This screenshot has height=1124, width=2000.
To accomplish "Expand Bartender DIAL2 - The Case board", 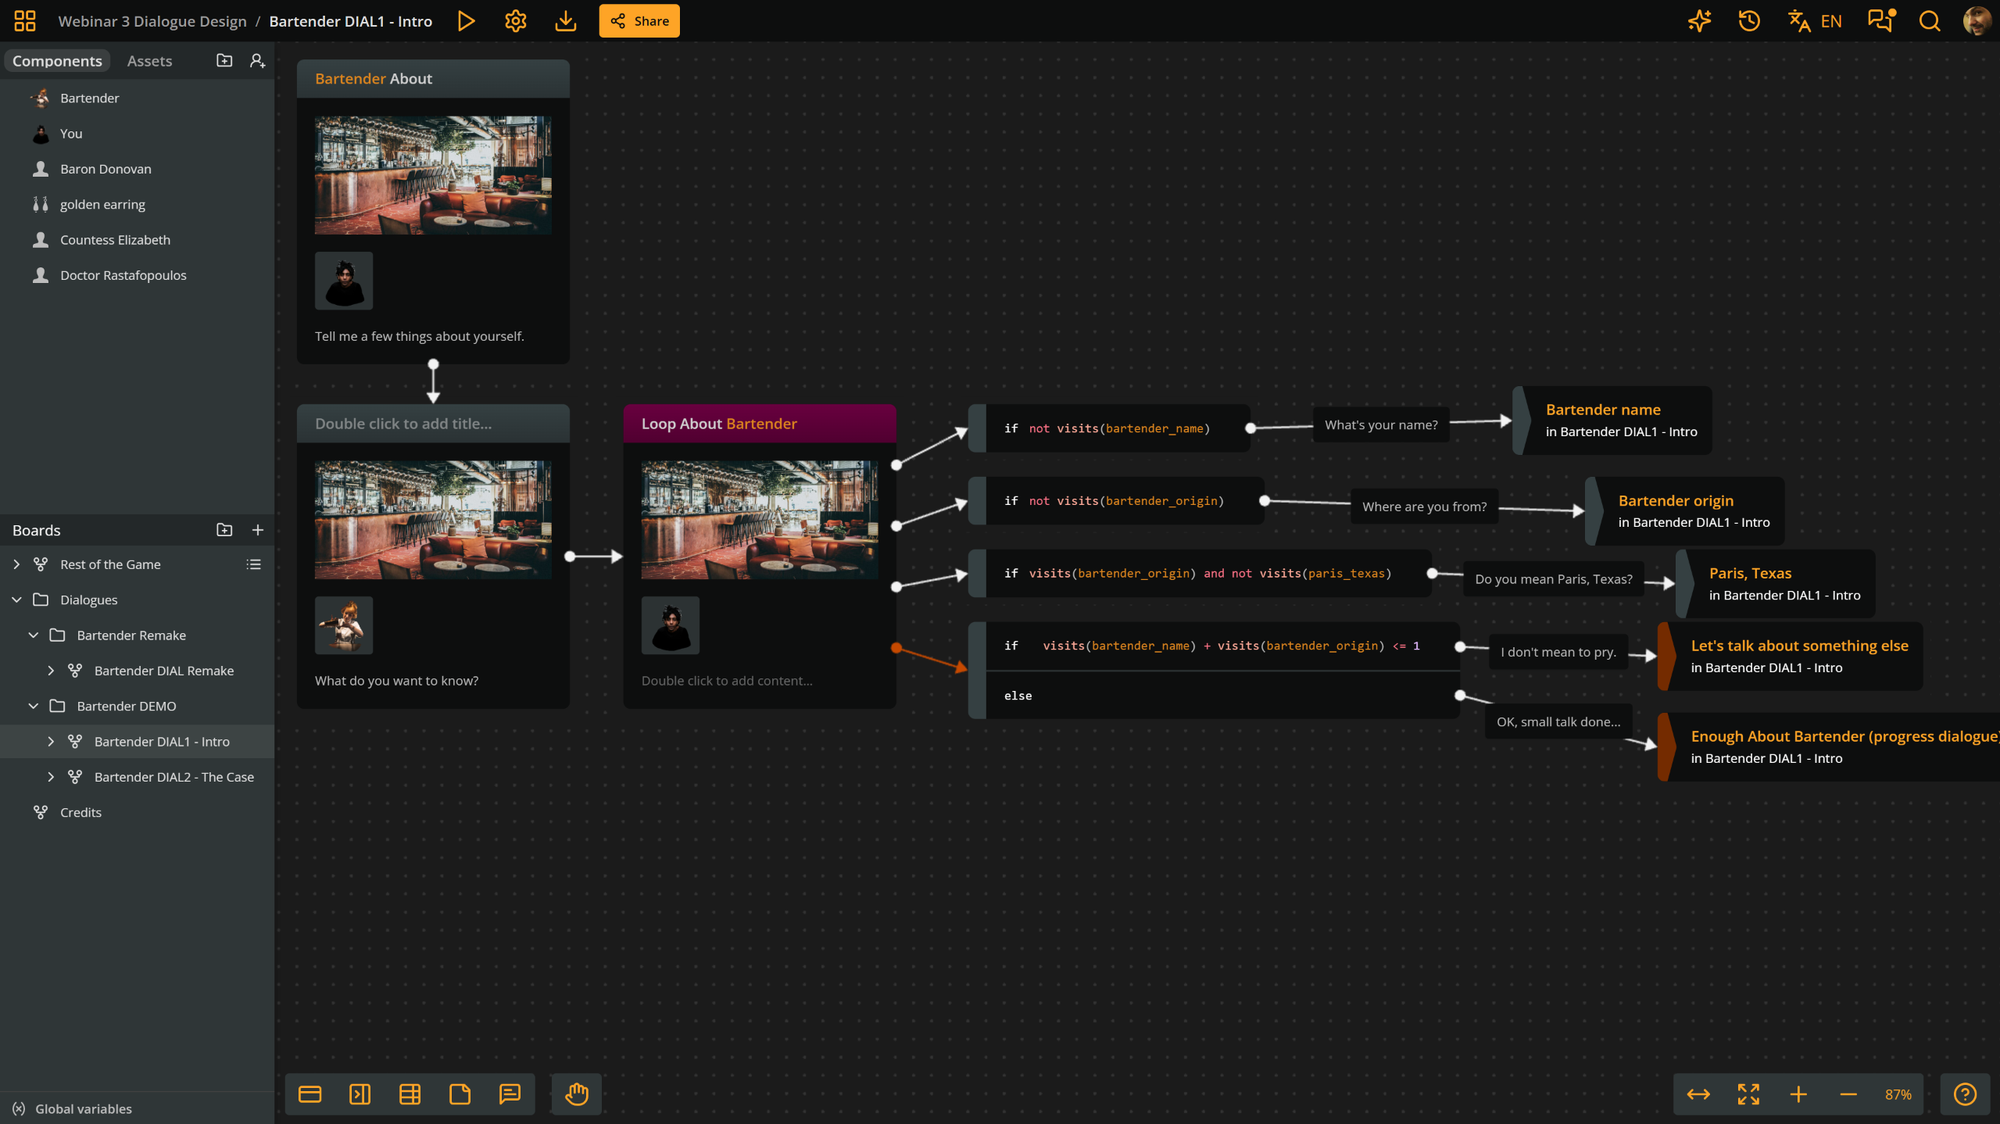I will coord(51,777).
